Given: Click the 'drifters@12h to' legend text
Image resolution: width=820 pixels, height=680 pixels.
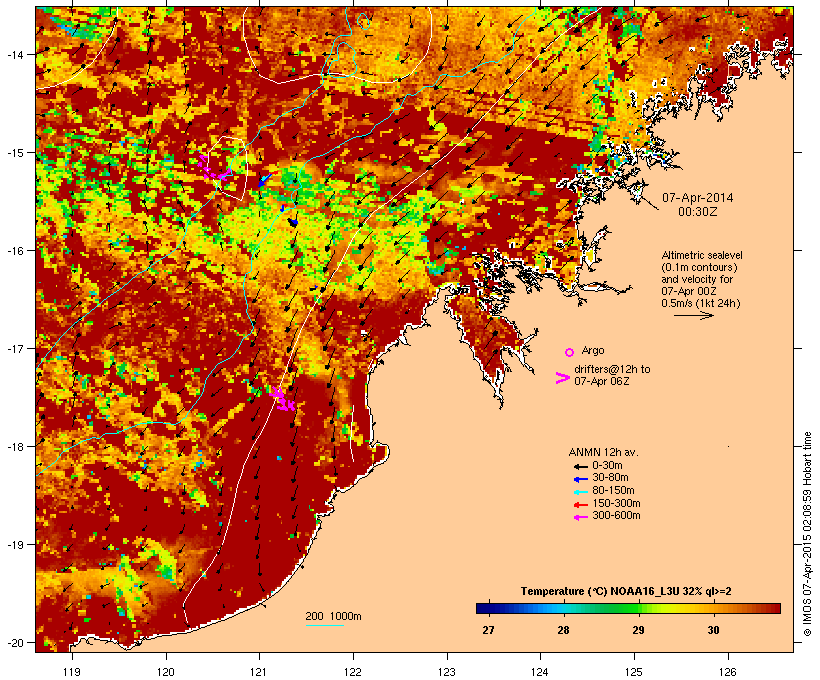Looking at the screenshot, I should click(612, 369).
